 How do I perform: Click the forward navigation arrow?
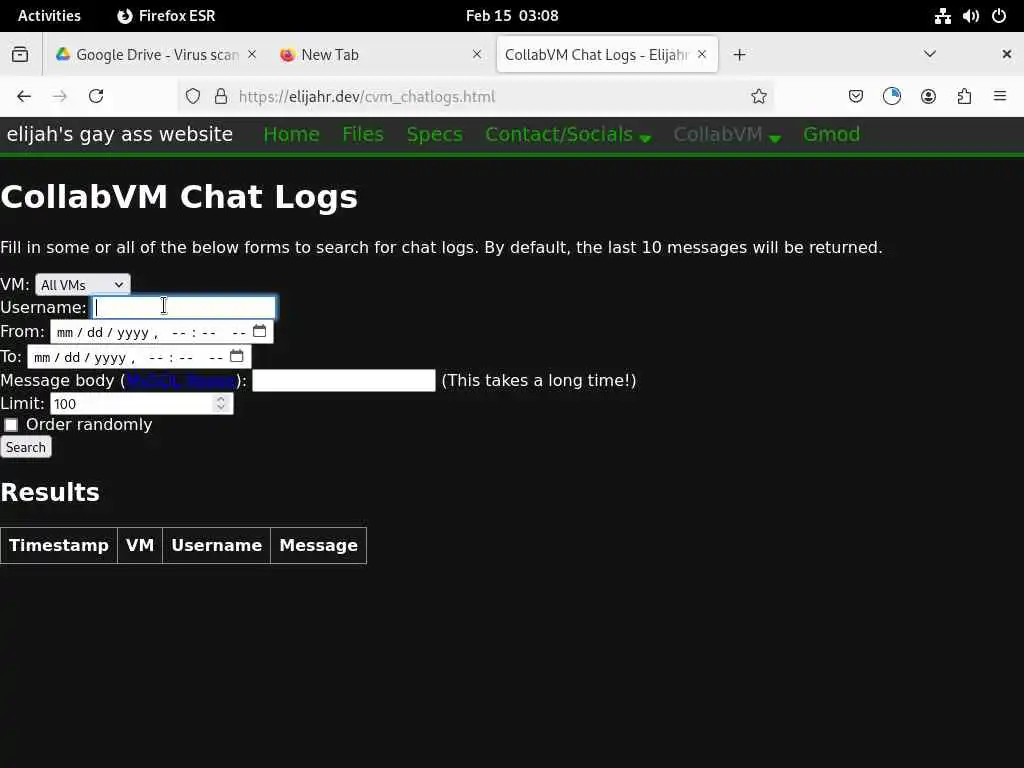[x=59, y=97]
